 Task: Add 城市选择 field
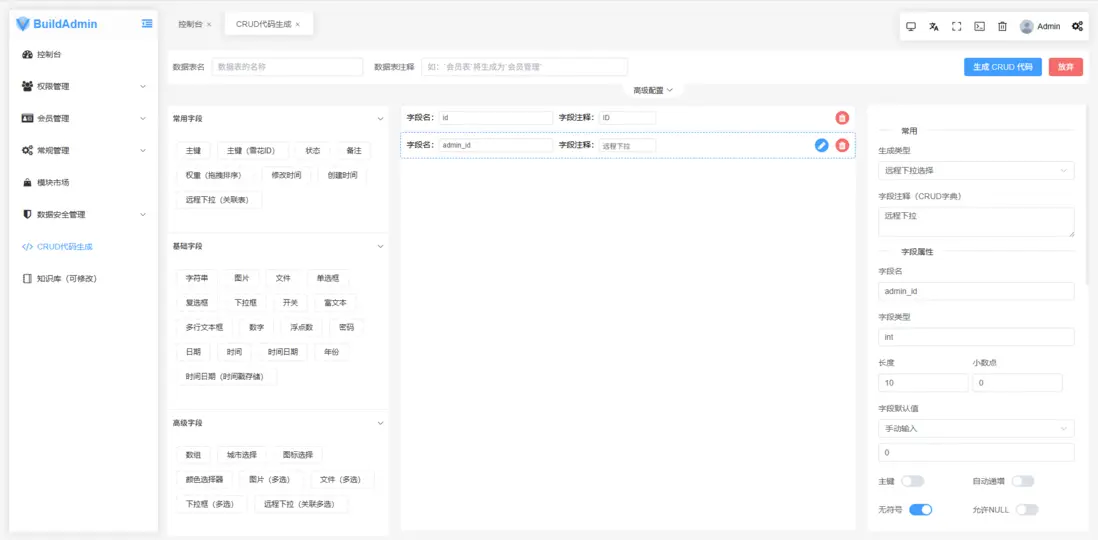point(242,455)
